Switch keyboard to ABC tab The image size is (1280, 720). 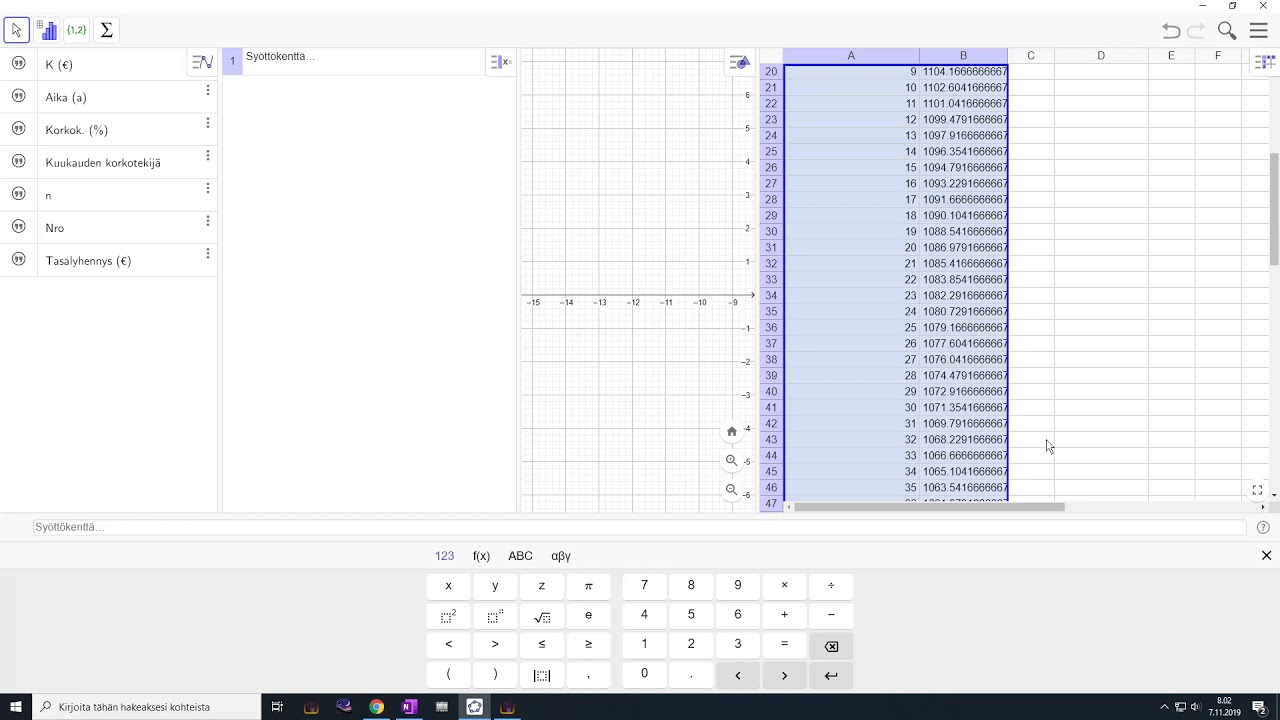point(520,556)
